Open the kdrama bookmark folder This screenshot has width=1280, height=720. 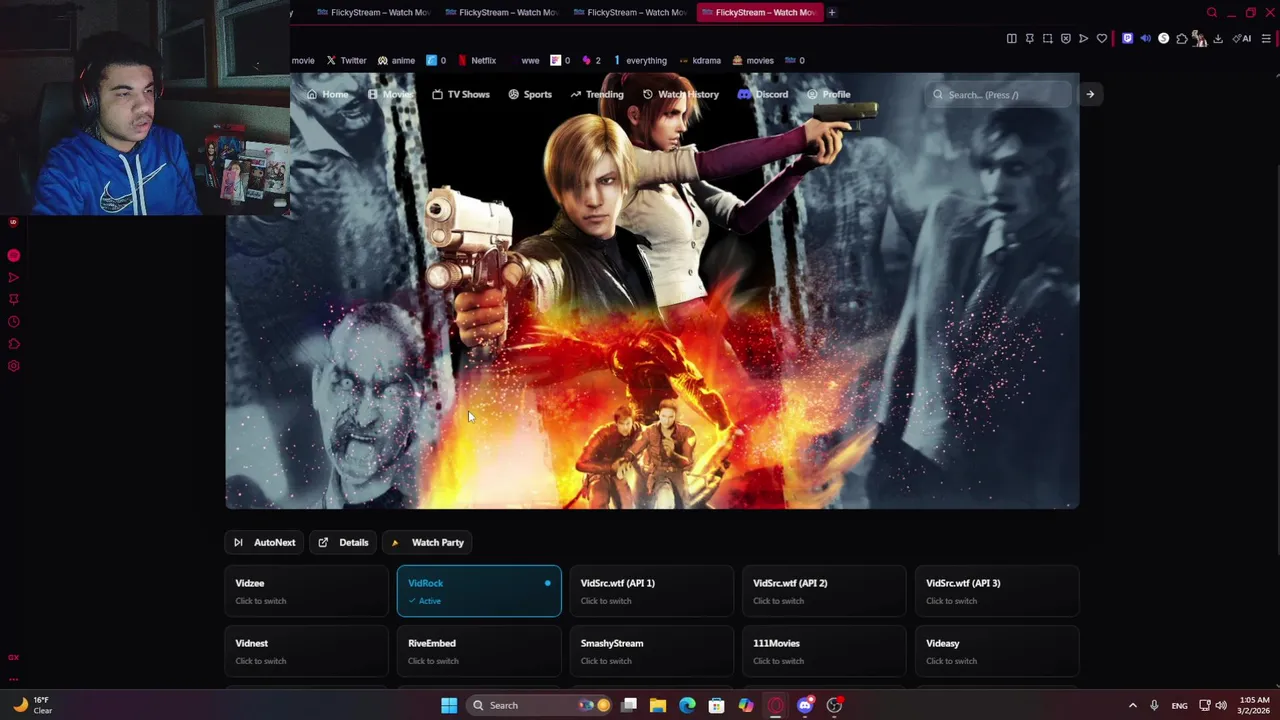point(699,60)
